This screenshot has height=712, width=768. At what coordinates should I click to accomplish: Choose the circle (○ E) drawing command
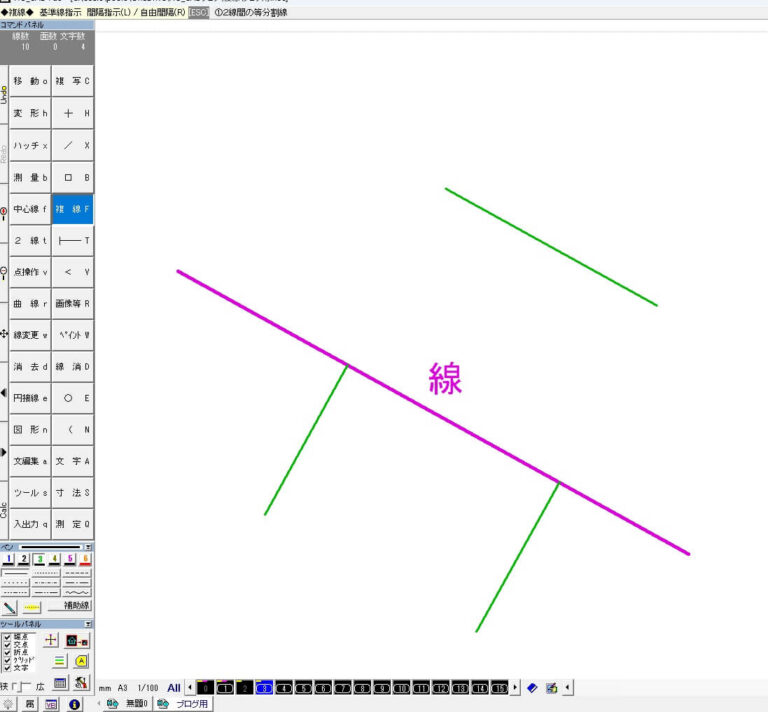pyautogui.click(x=72, y=397)
